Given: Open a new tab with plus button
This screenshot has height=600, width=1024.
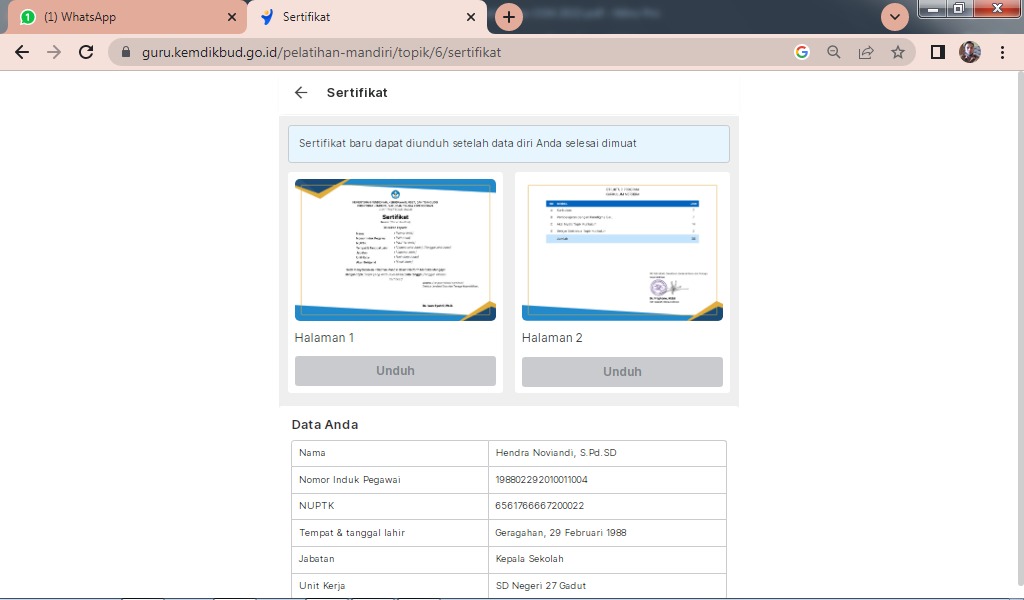Looking at the screenshot, I should pos(509,17).
